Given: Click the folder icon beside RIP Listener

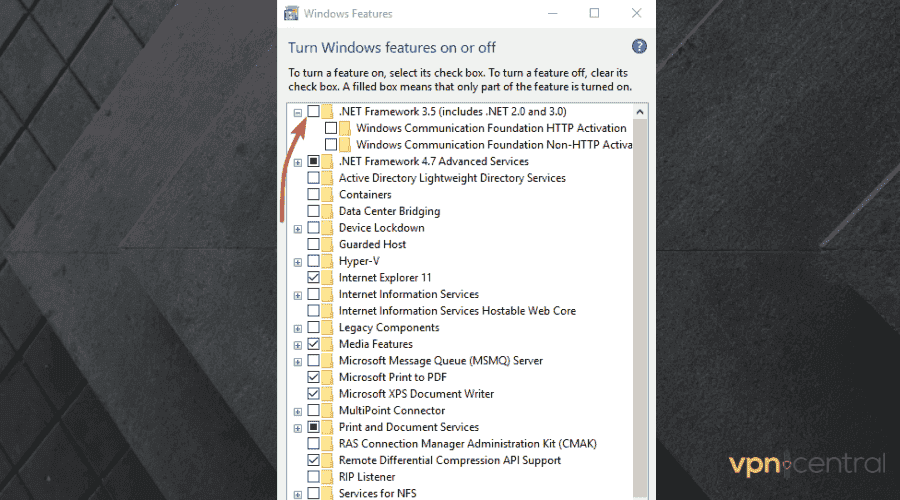Looking at the screenshot, I should coord(327,477).
